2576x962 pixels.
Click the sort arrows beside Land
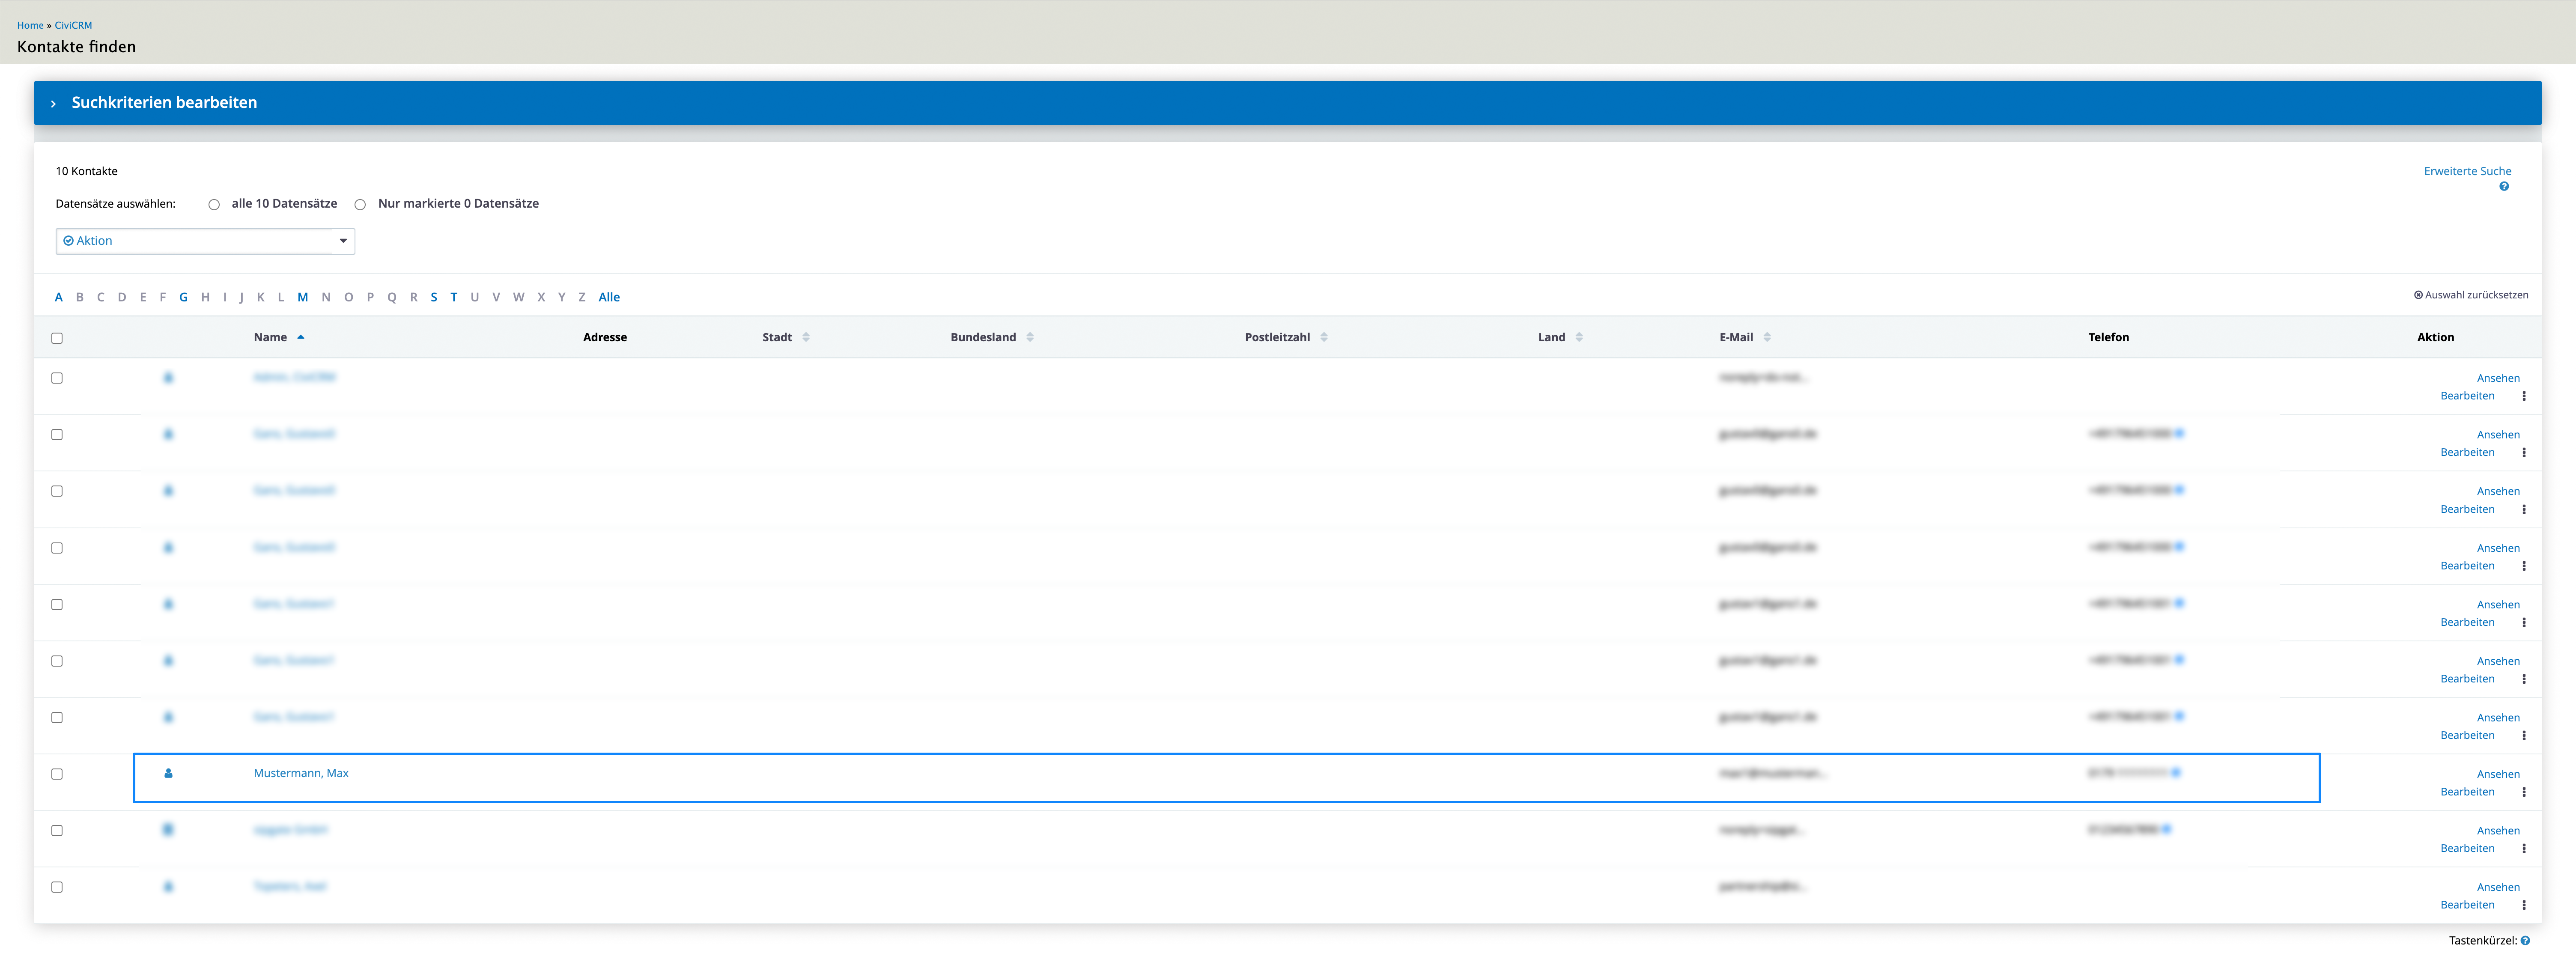coord(1579,337)
